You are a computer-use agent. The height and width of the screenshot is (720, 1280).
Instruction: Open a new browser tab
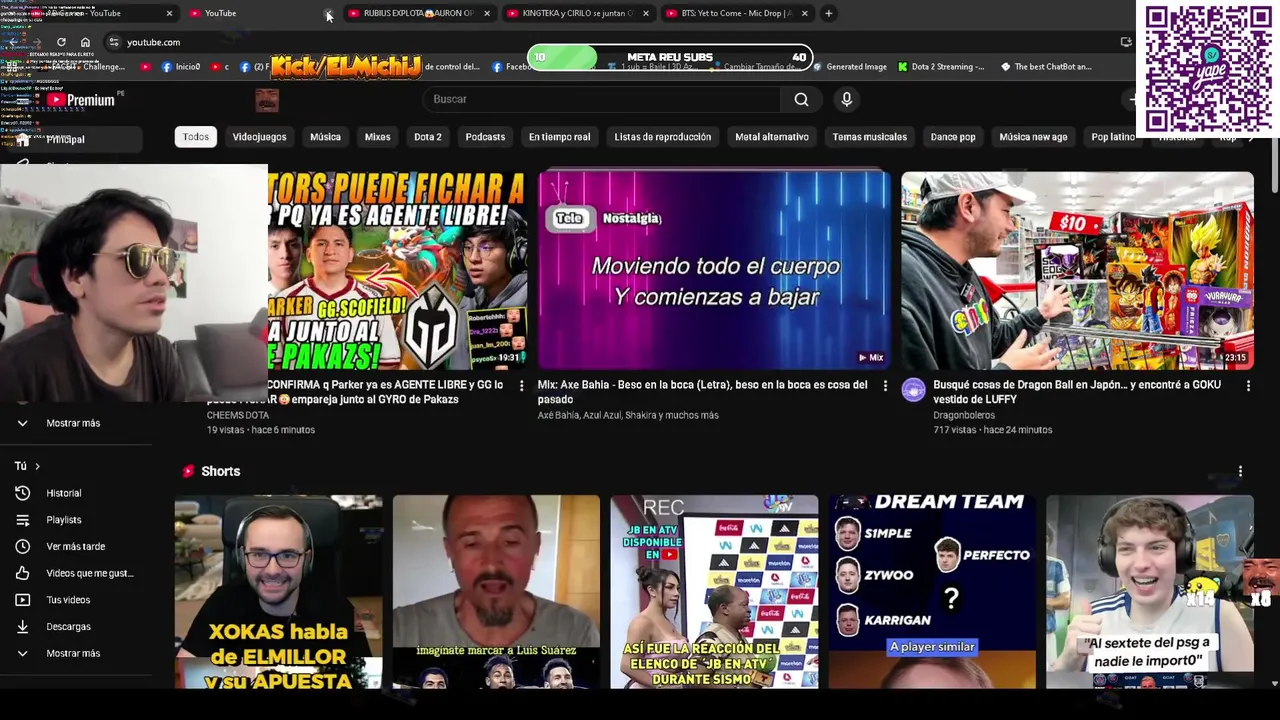828,13
